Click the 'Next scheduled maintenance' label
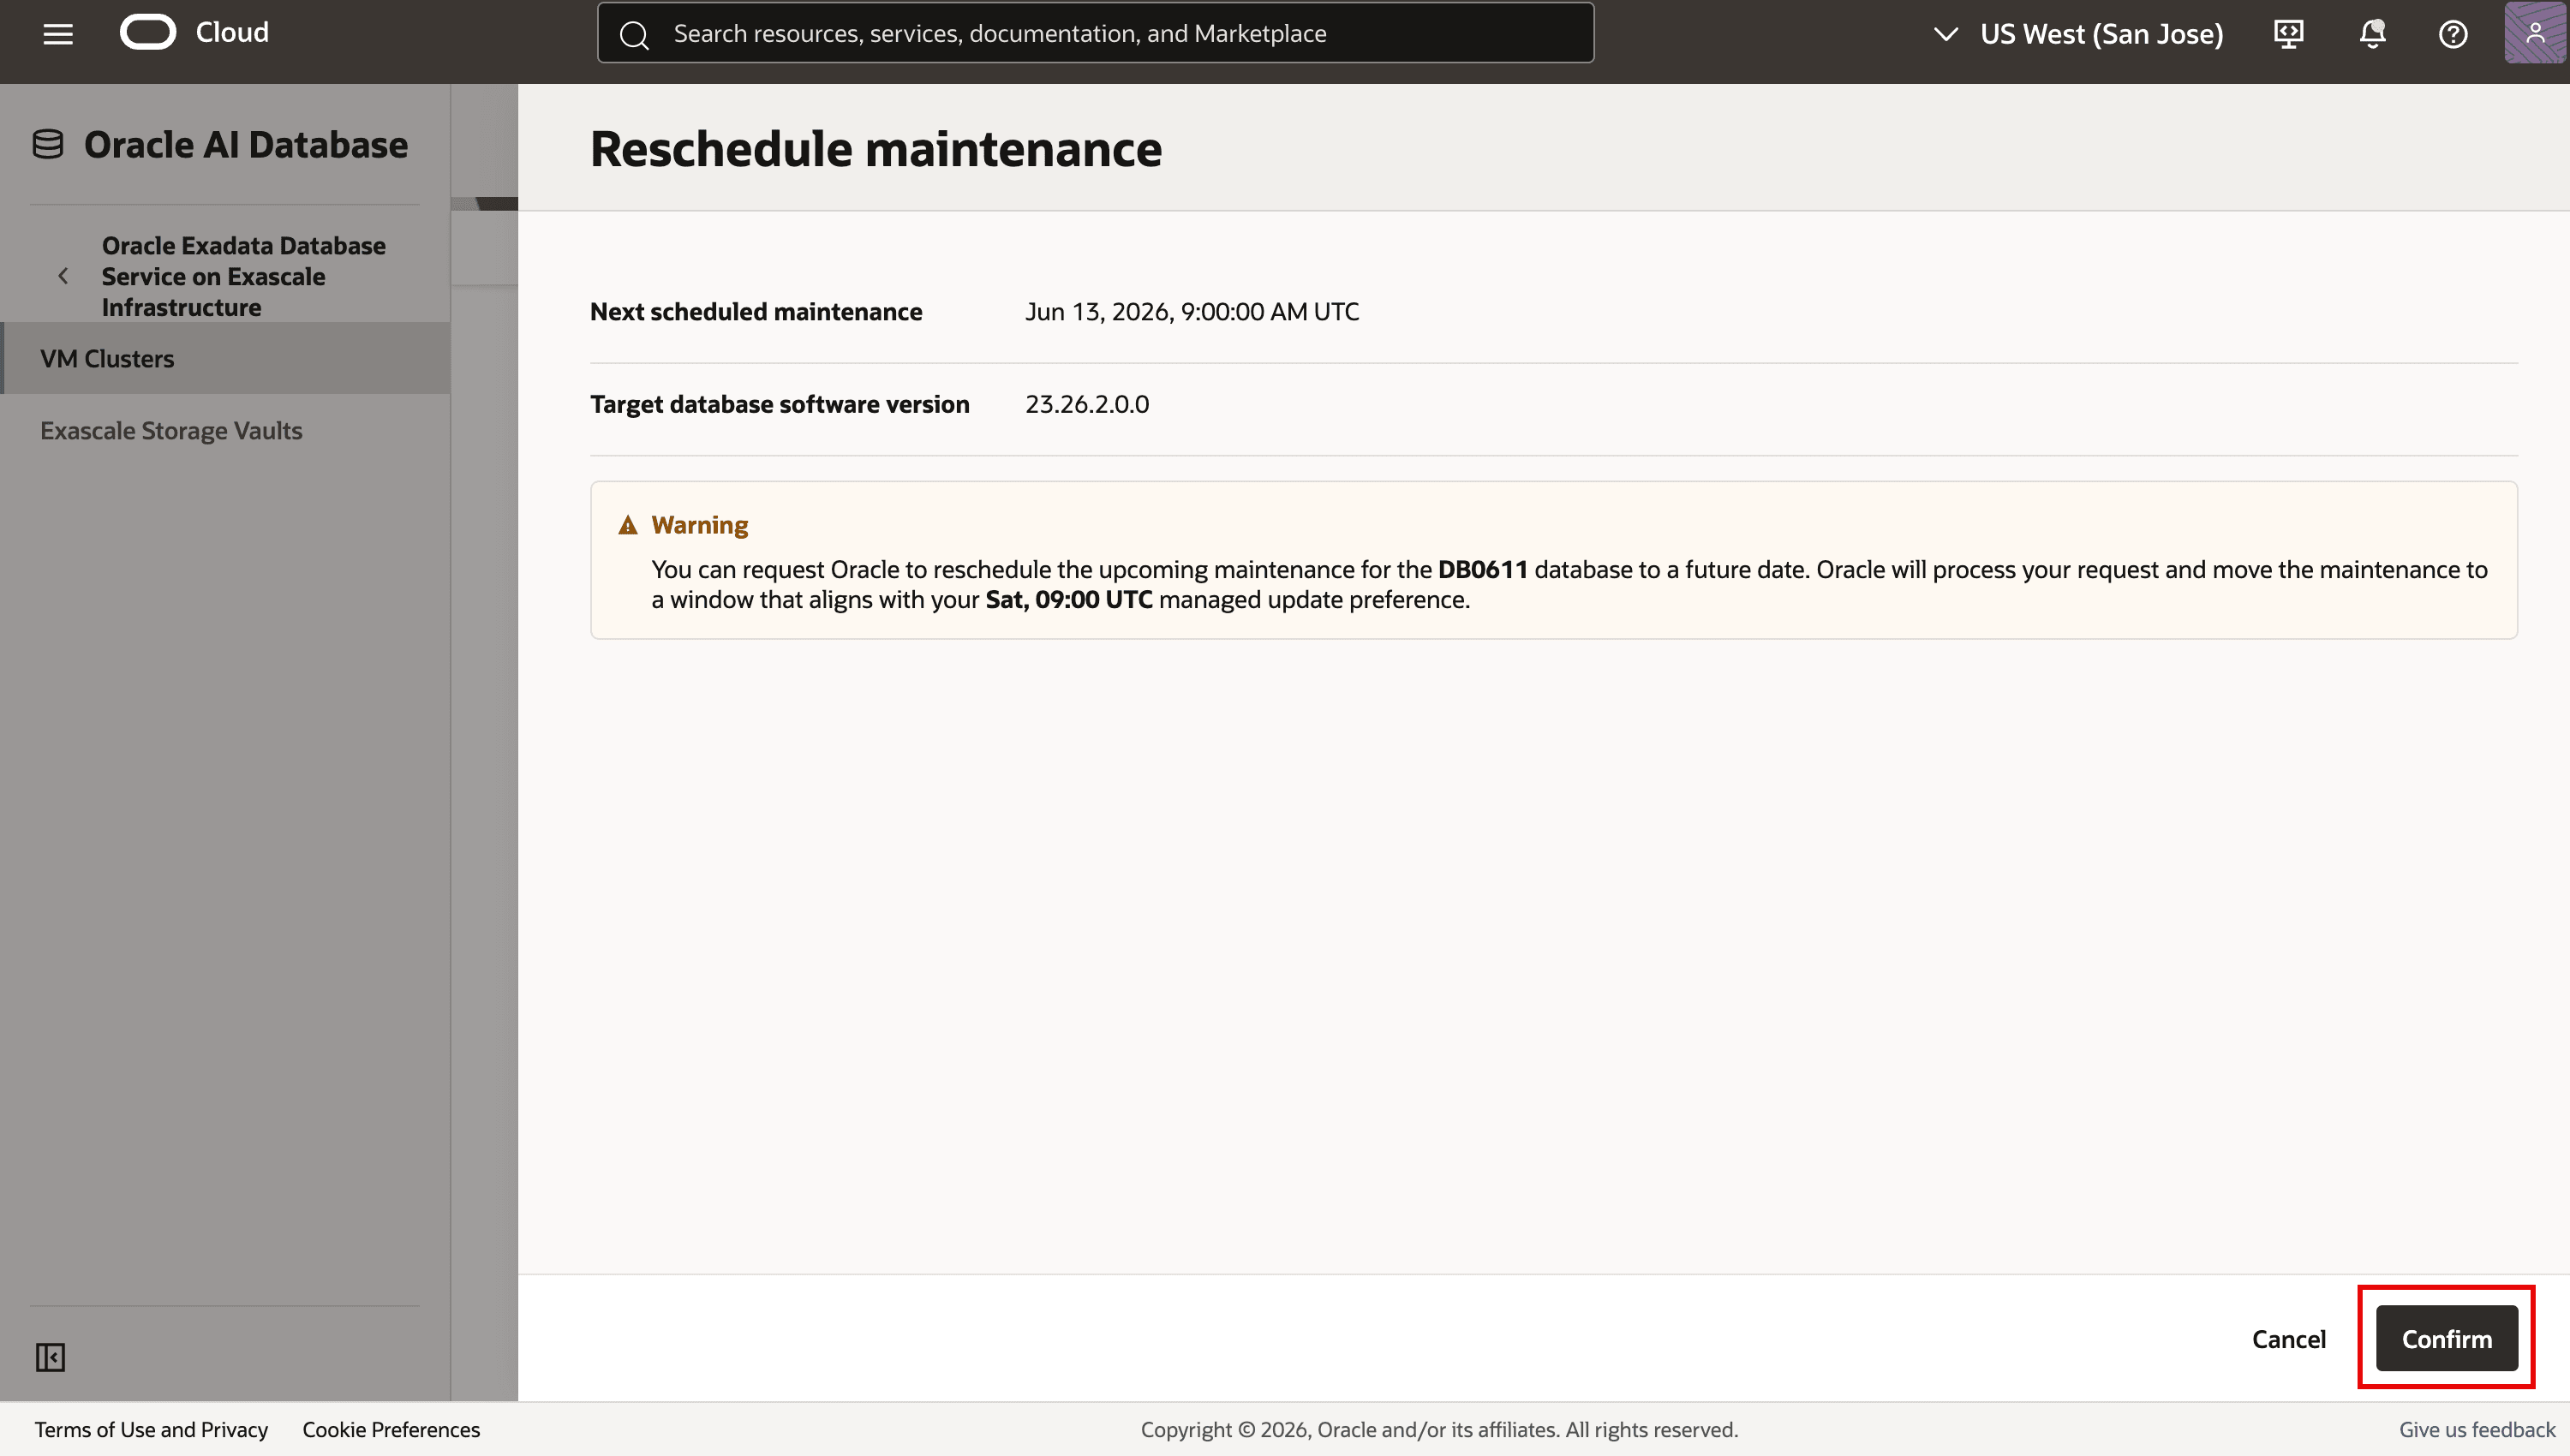 pyautogui.click(x=756, y=312)
